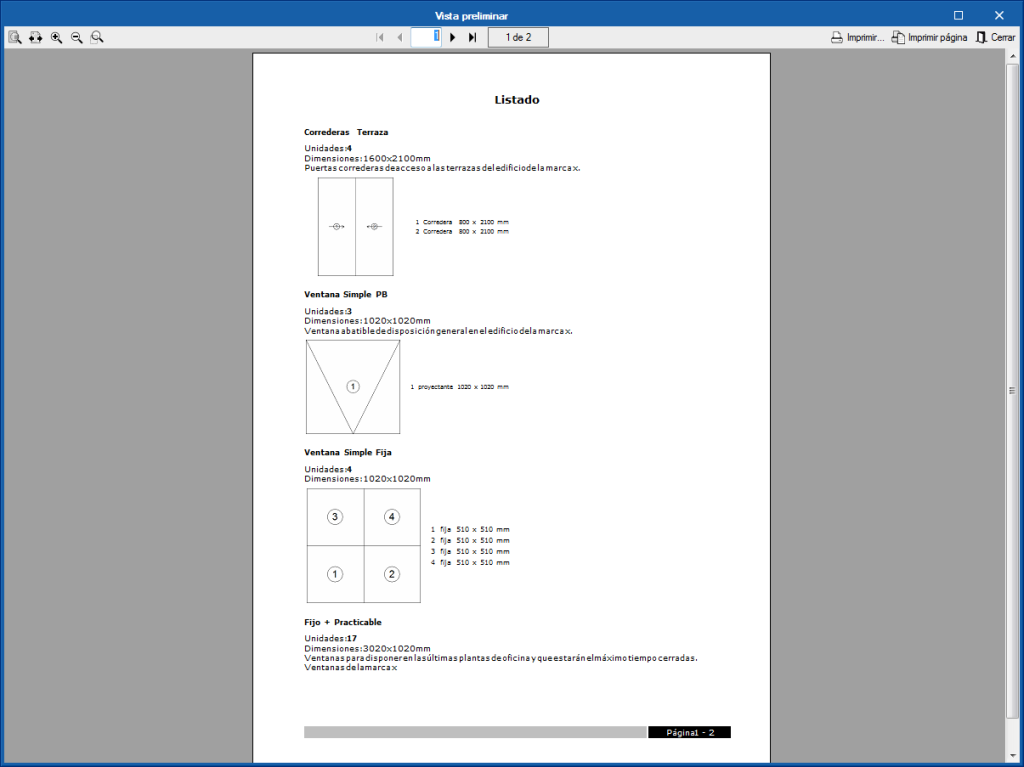Go to the first page
The image size is (1024, 767).
tap(380, 37)
